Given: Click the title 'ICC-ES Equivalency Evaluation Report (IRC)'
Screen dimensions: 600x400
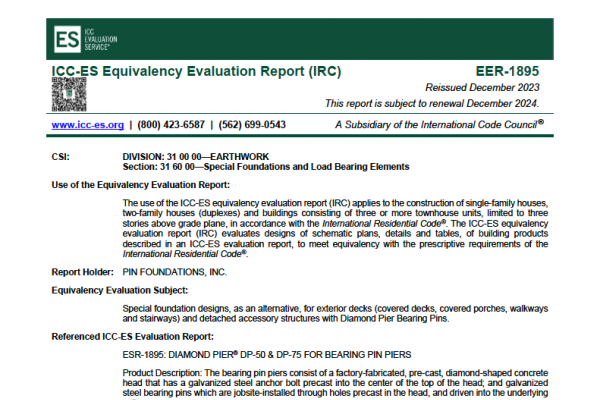Looking at the screenshot, I should (x=196, y=71).
